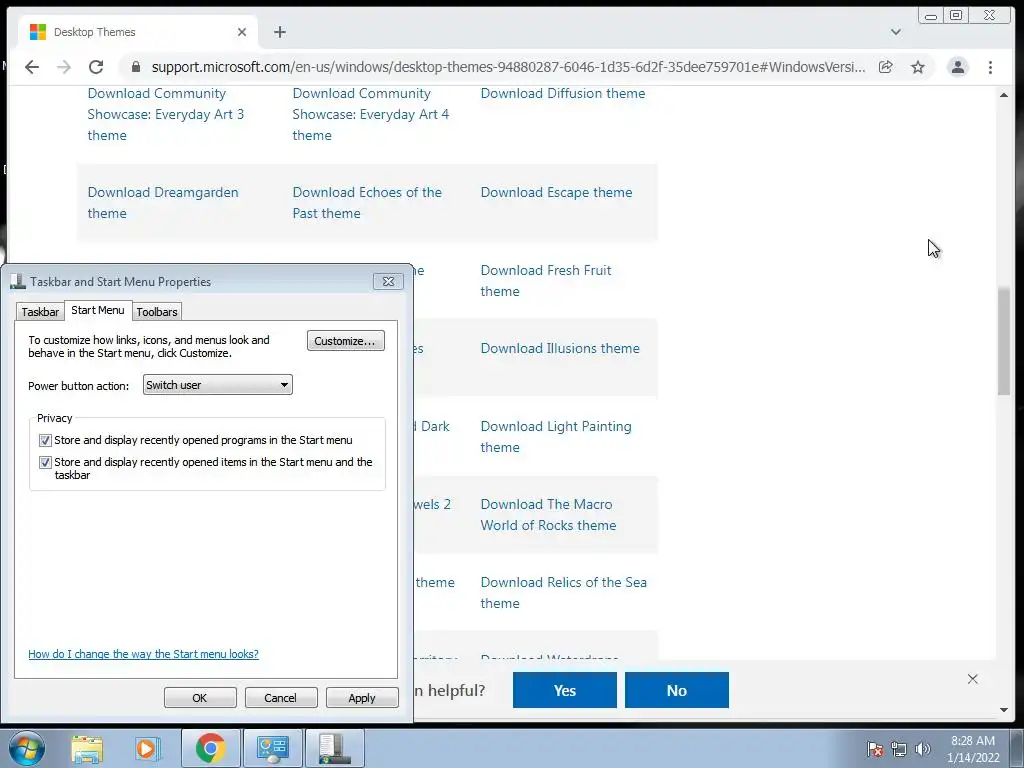Open Download Light Painting theme link
Screen dimensions: 1024x768
point(556,436)
